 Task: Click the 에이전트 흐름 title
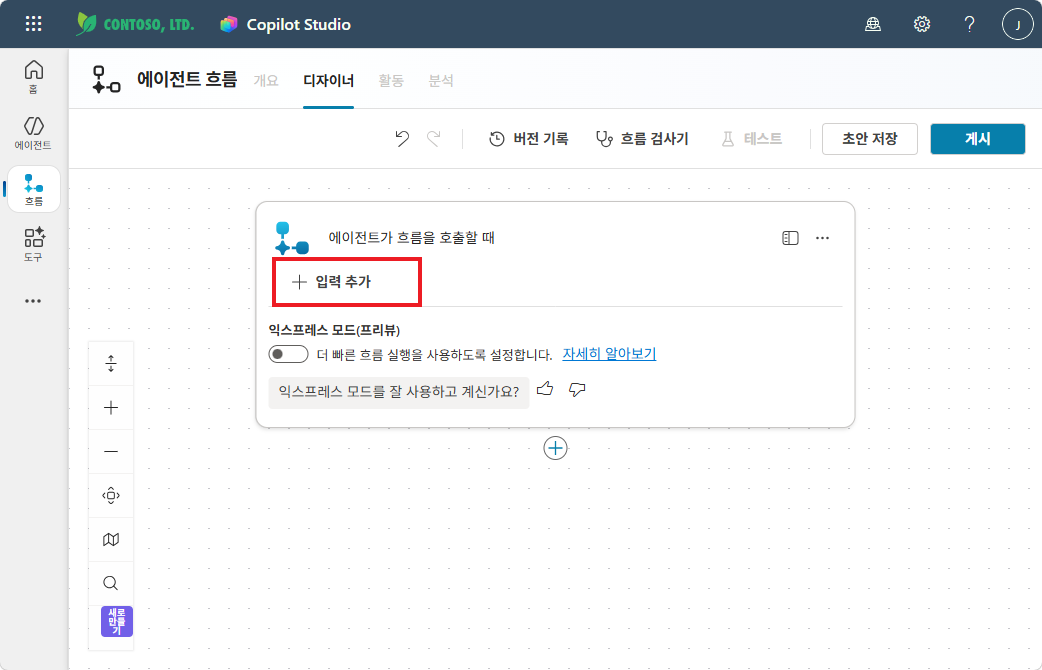(x=187, y=79)
